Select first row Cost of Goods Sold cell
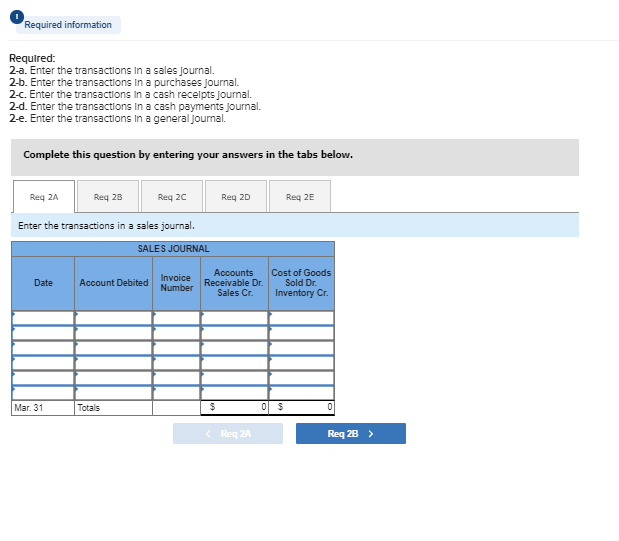The image size is (619, 541). pos(302,318)
